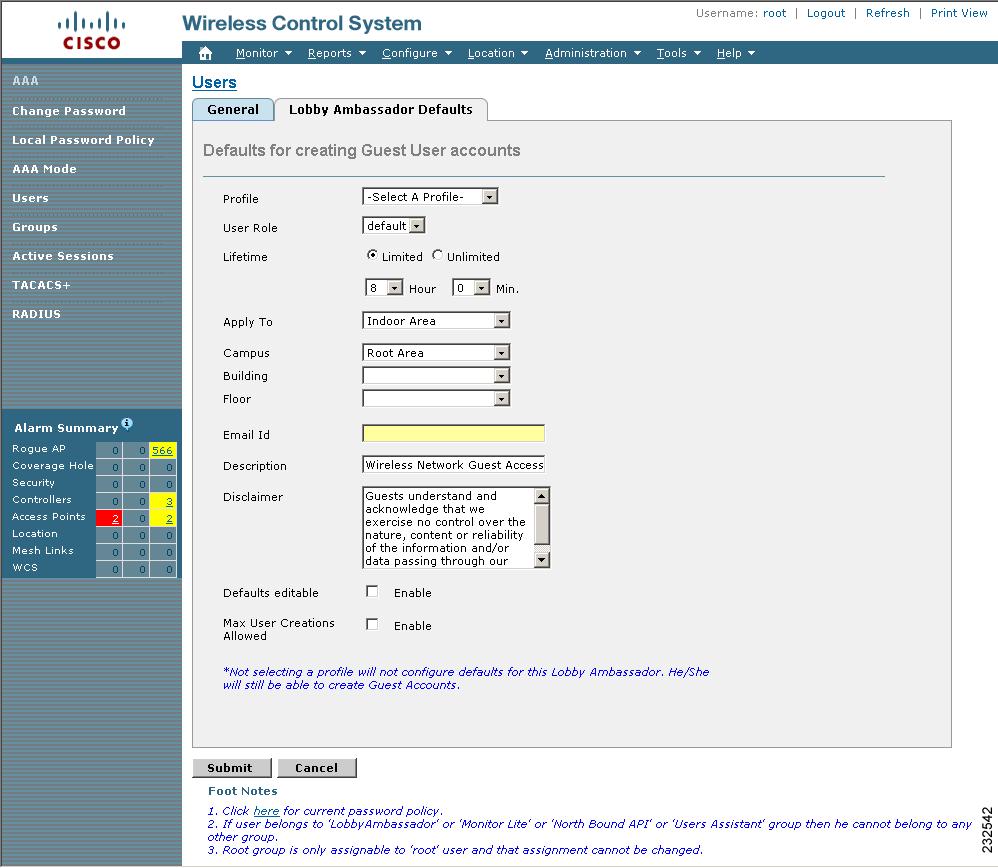
Task: Open the Floor dropdown
Action: coord(436,399)
